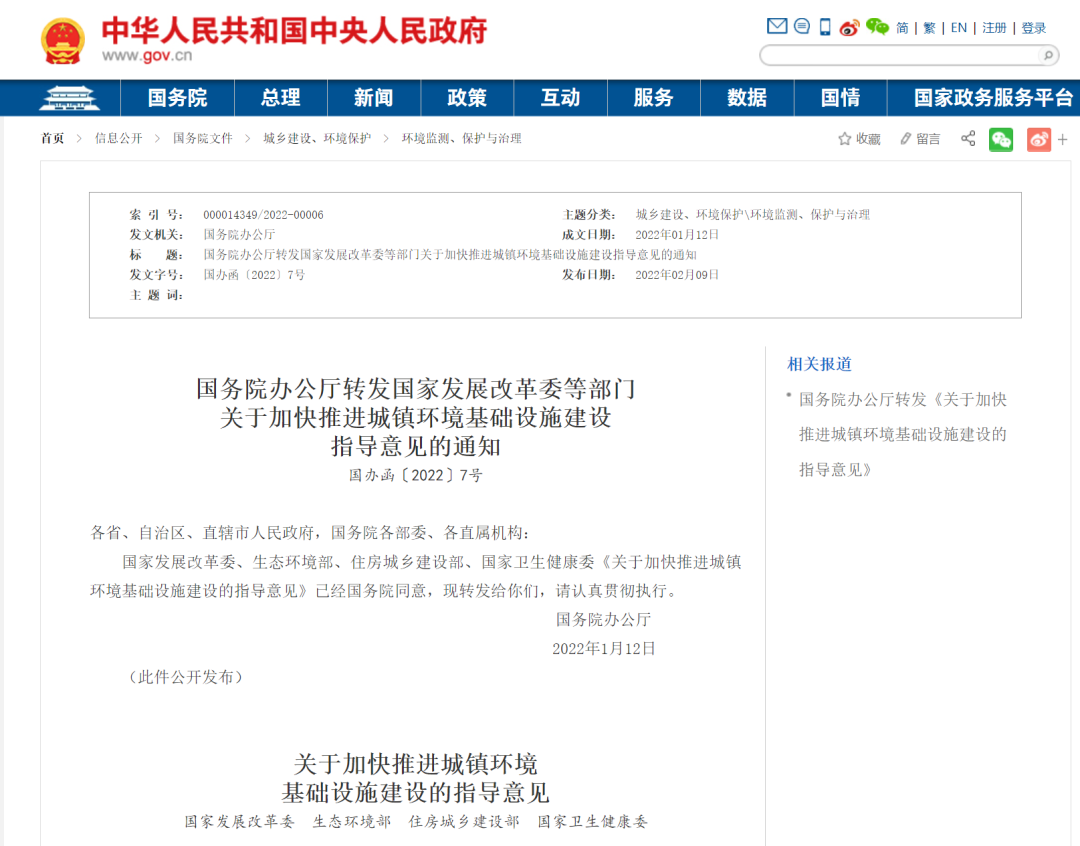Image resolution: width=1080 pixels, height=846 pixels.
Task: Expand more share options with the plus icon
Action: (x=1062, y=139)
